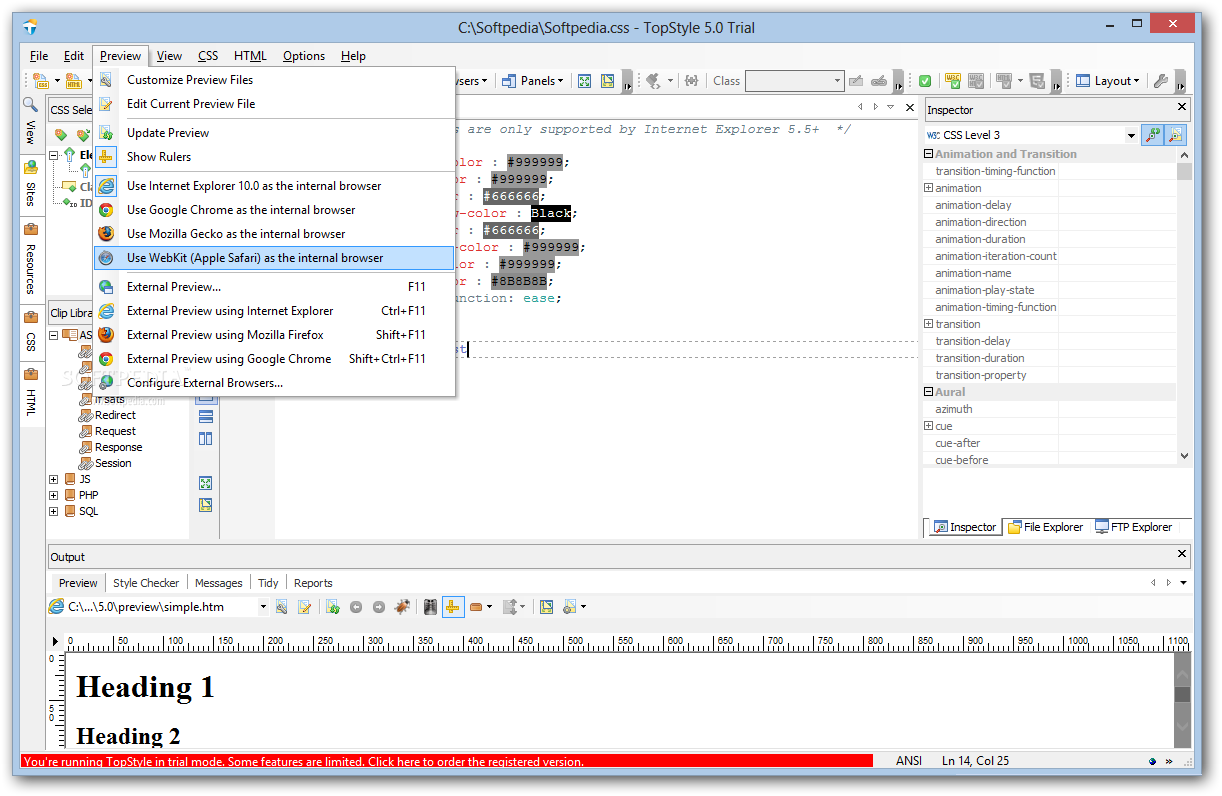Click the full screen icon next to Panels
The width and height of the screenshot is (1222, 796).
tap(585, 81)
